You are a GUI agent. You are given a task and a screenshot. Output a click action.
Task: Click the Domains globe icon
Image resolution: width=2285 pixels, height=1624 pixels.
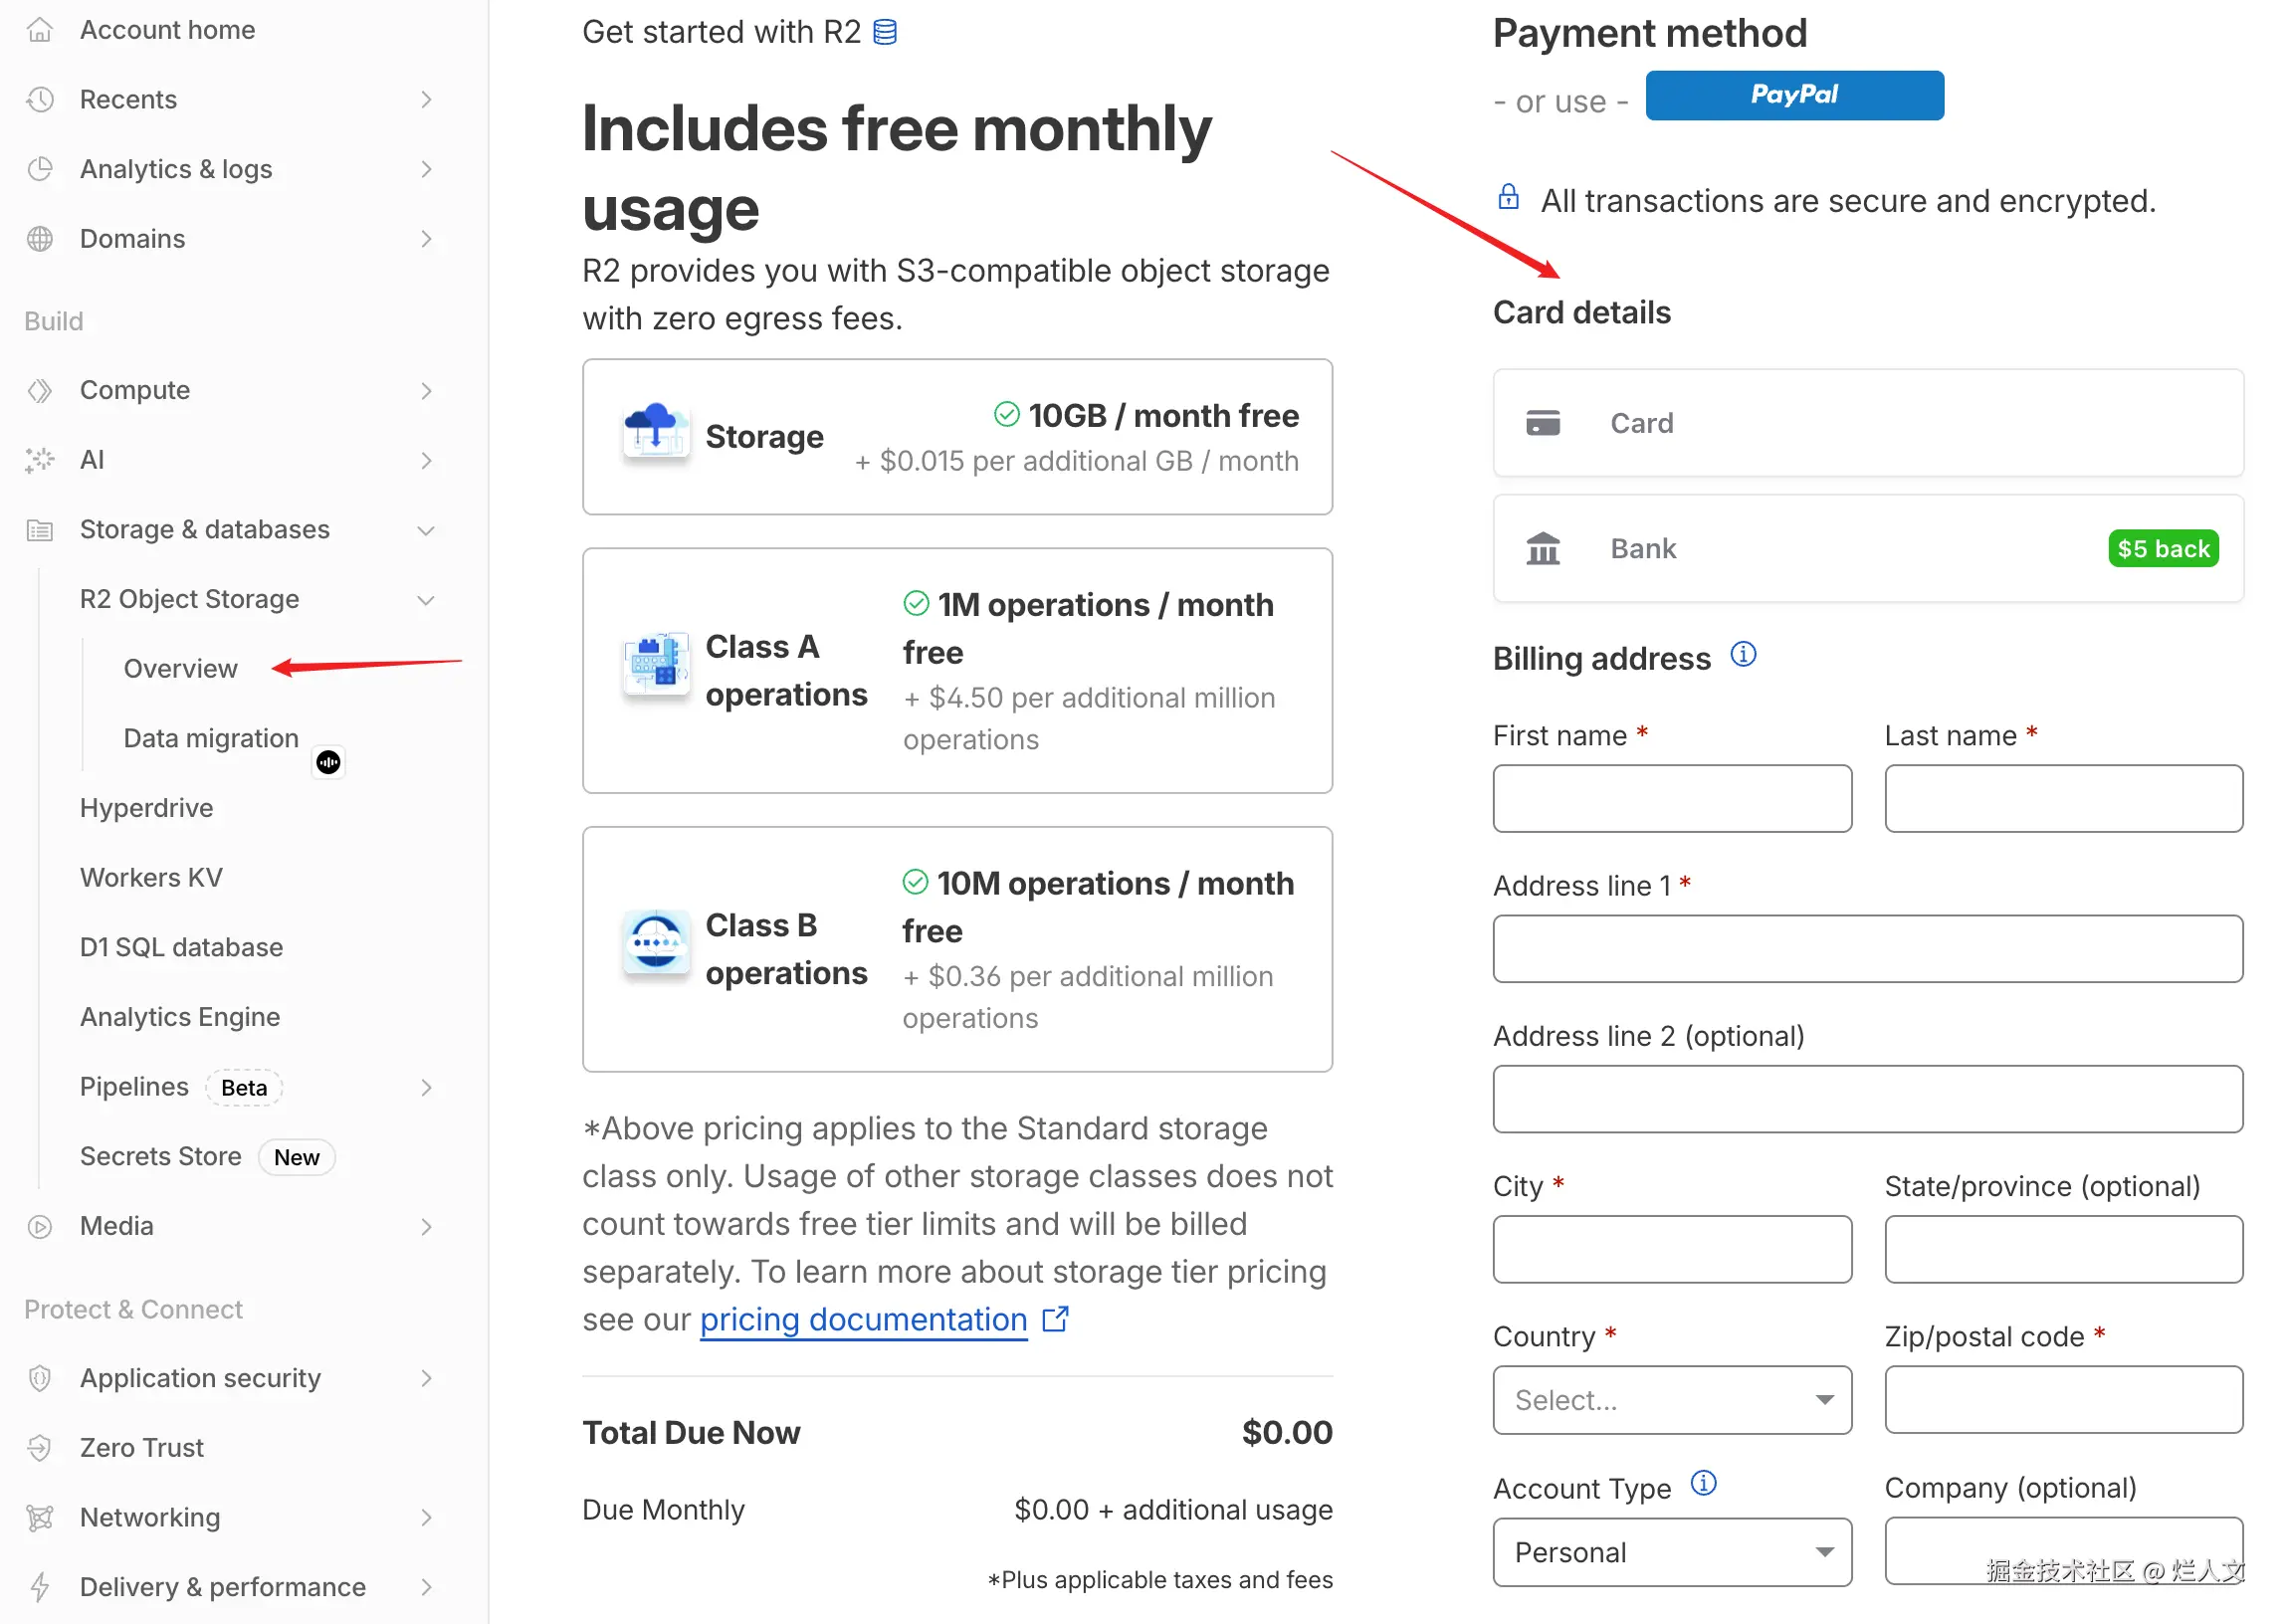[40, 239]
